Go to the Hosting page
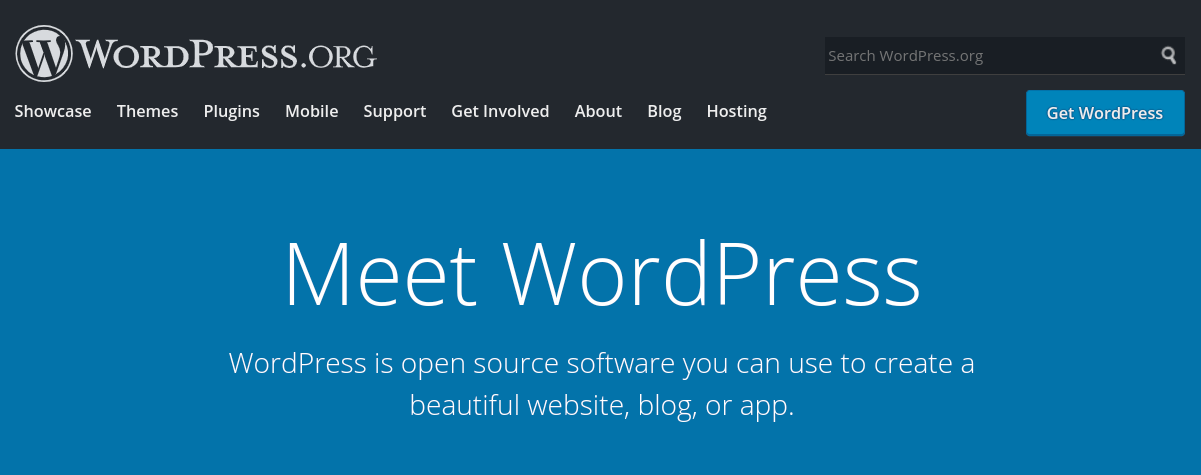The image size is (1201, 475). pos(737,111)
